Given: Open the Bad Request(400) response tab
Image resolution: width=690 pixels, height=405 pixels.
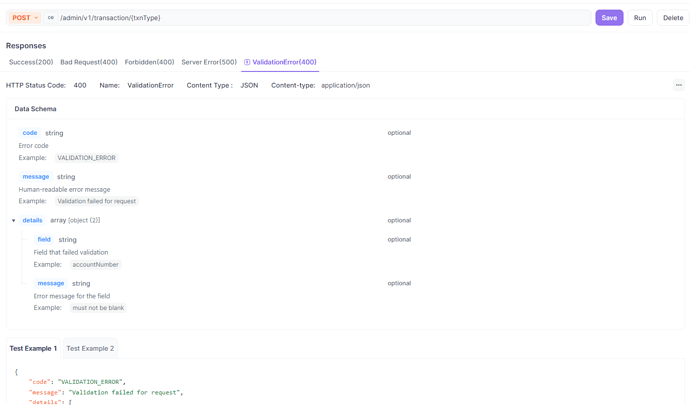Looking at the screenshot, I should click(89, 62).
